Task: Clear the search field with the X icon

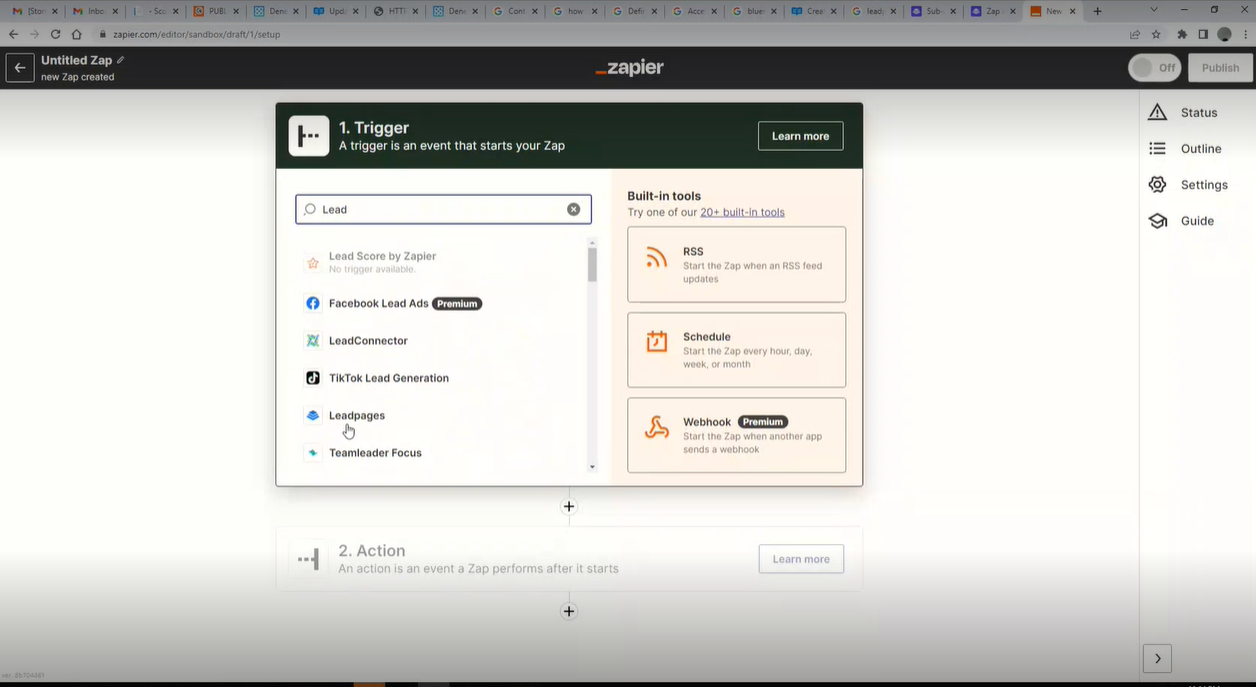Action: (x=573, y=209)
